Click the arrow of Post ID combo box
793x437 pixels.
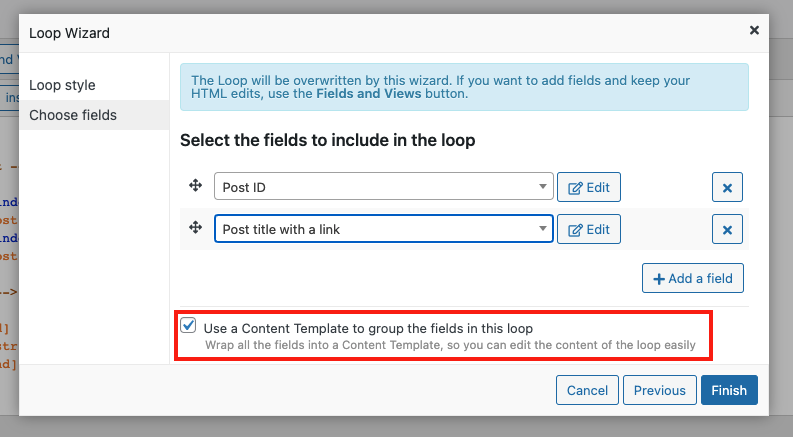543,187
